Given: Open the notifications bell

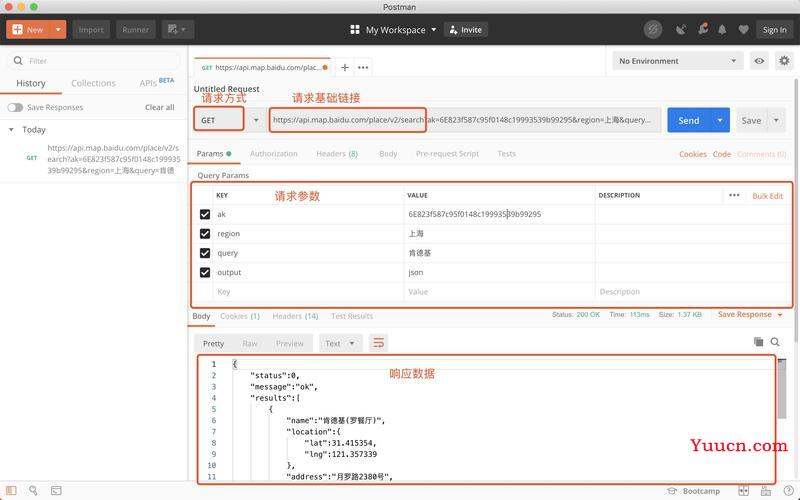Looking at the screenshot, I should (722, 30).
